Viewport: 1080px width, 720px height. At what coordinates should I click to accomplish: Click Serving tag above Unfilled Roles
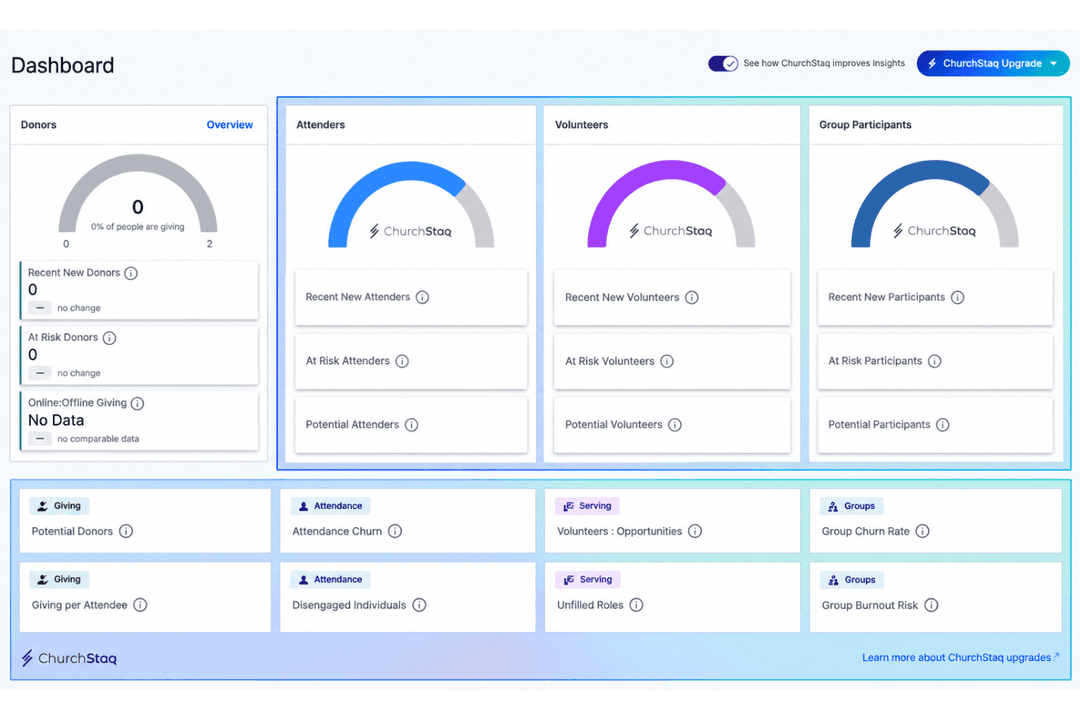point(588,579)
